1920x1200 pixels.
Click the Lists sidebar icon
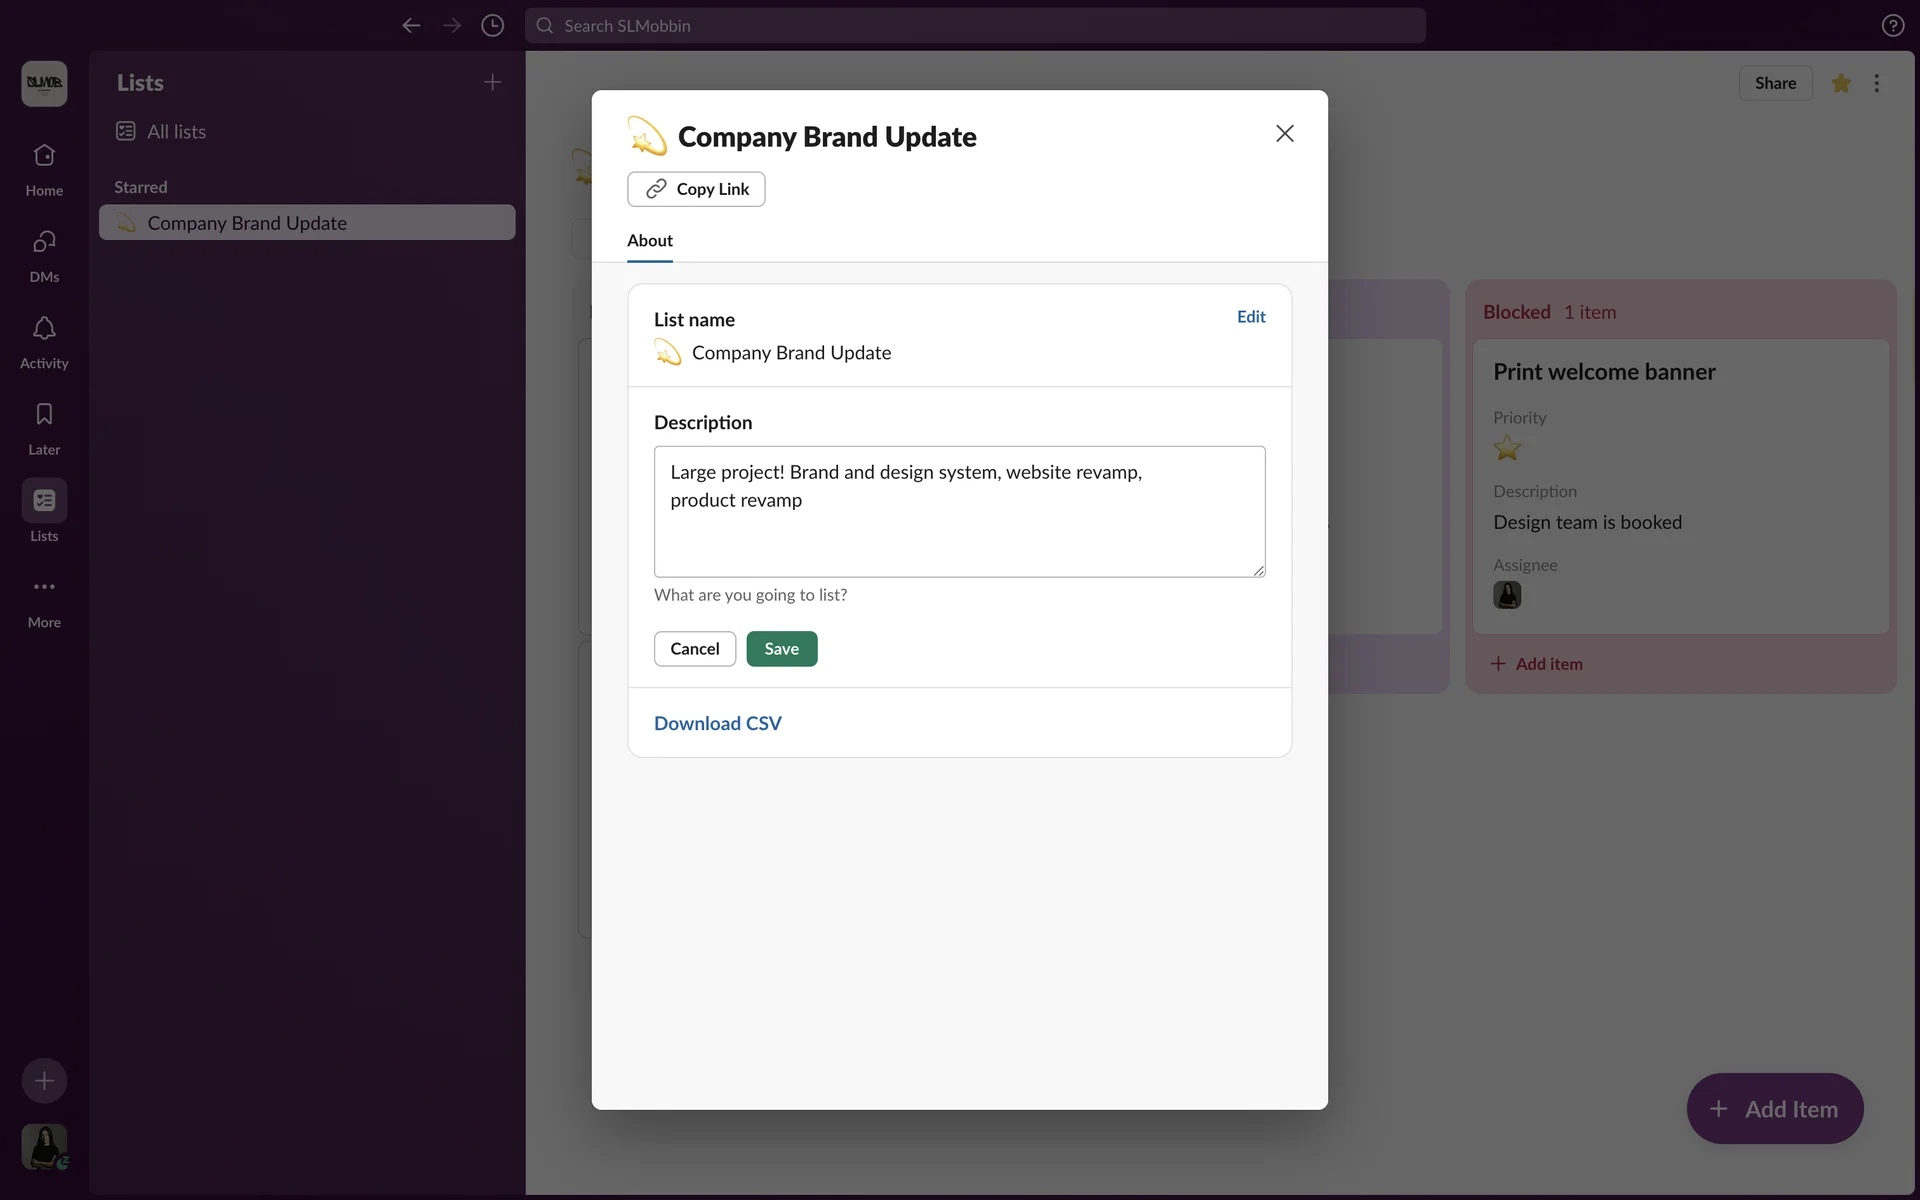tap(44, 501)
